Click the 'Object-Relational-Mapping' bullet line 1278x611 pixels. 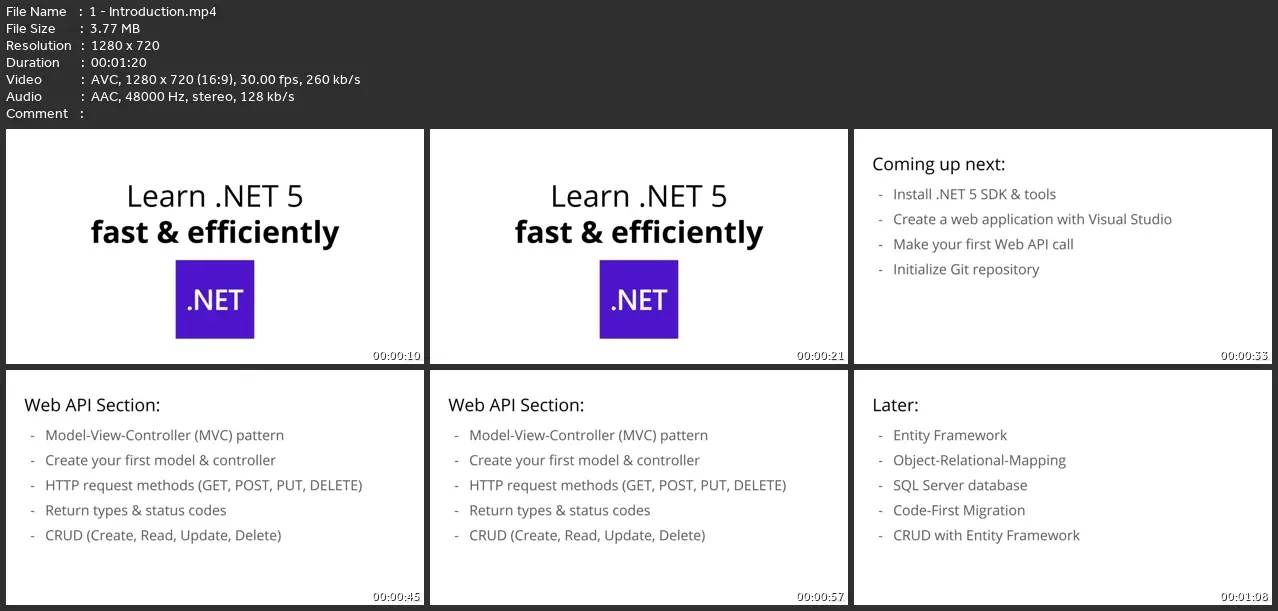[x=979, y=460]
